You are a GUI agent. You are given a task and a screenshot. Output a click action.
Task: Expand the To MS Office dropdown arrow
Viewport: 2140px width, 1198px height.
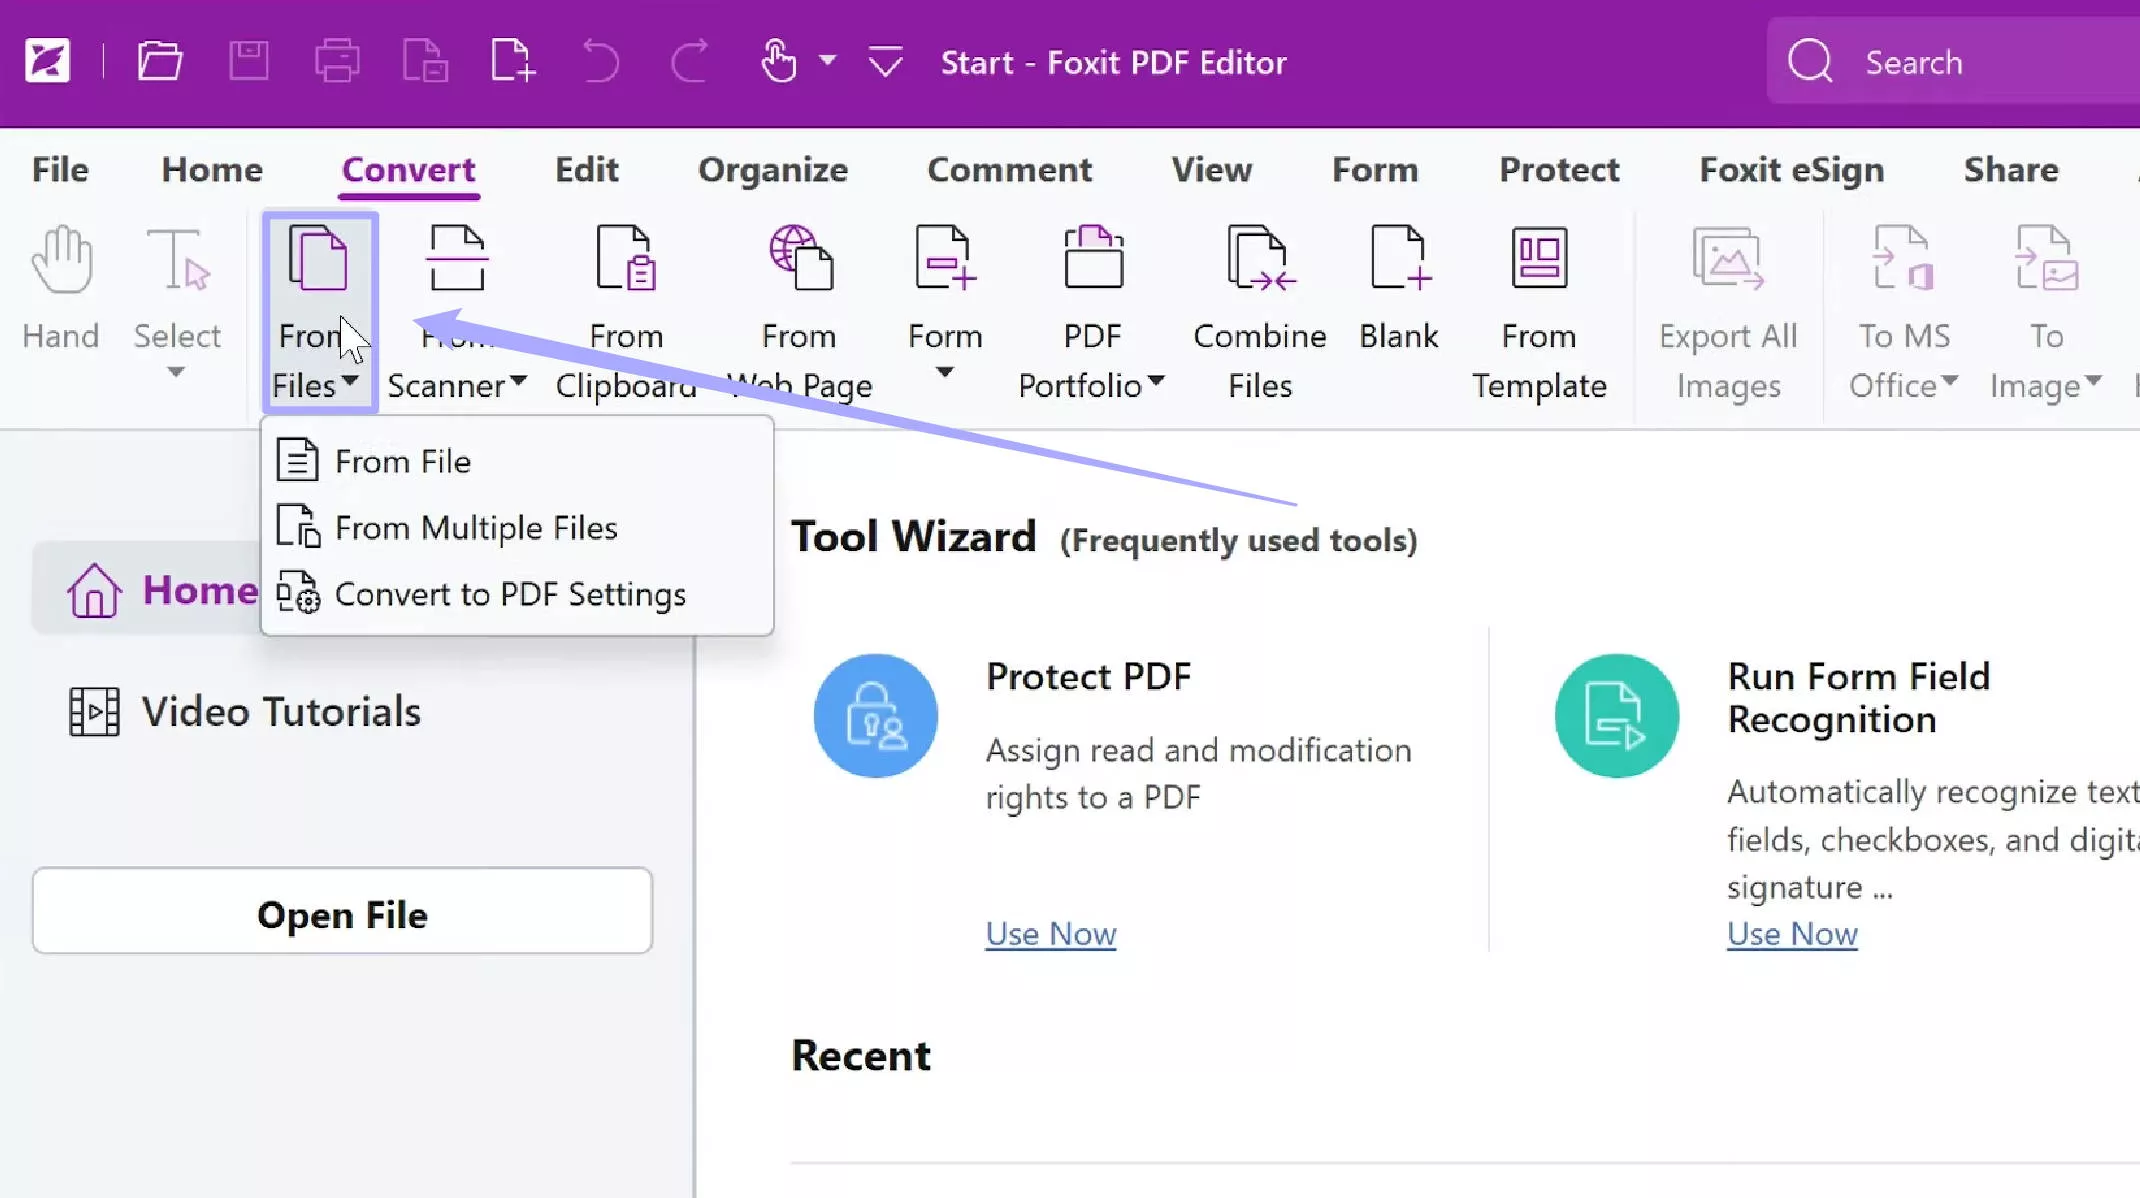point(1949,381)
